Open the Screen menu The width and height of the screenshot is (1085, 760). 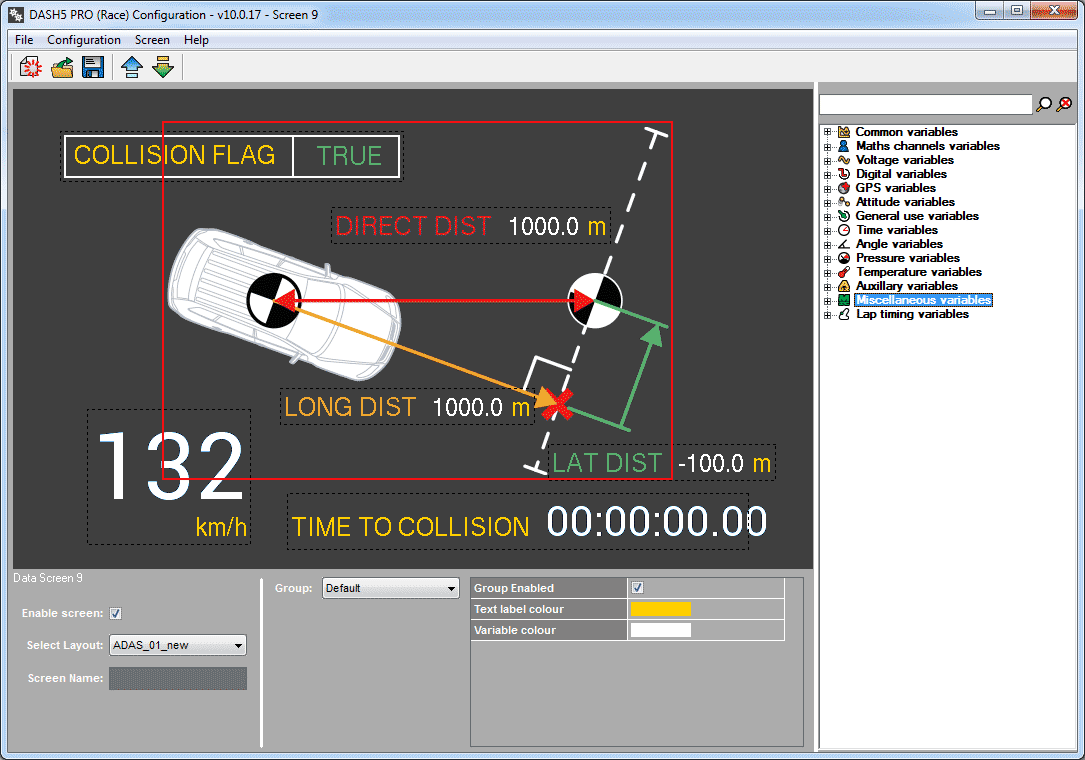click(151, 40)
